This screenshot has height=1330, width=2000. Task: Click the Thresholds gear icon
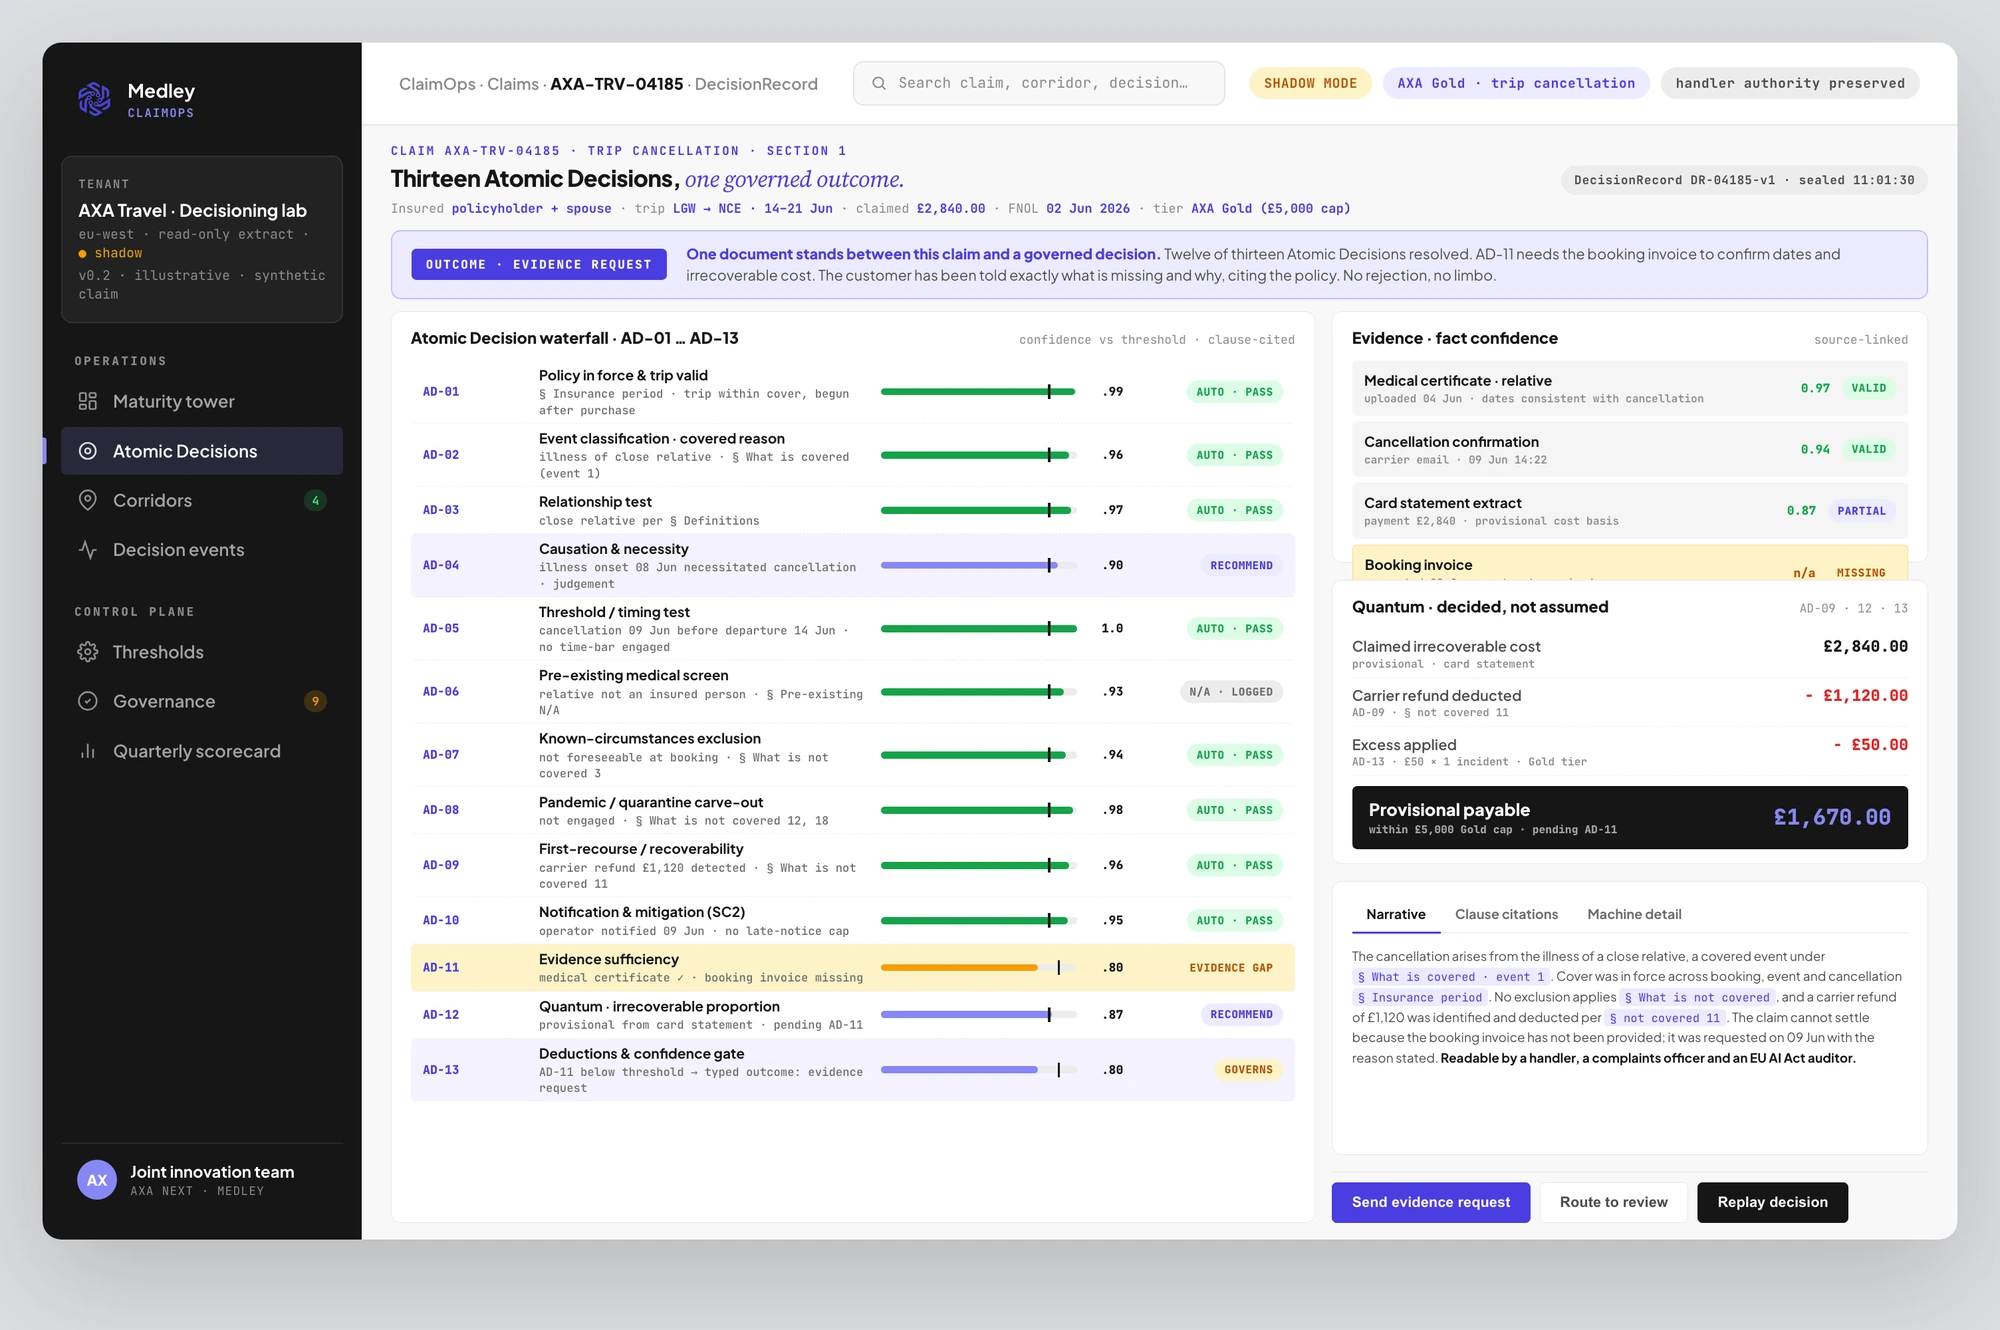[88, 652]
